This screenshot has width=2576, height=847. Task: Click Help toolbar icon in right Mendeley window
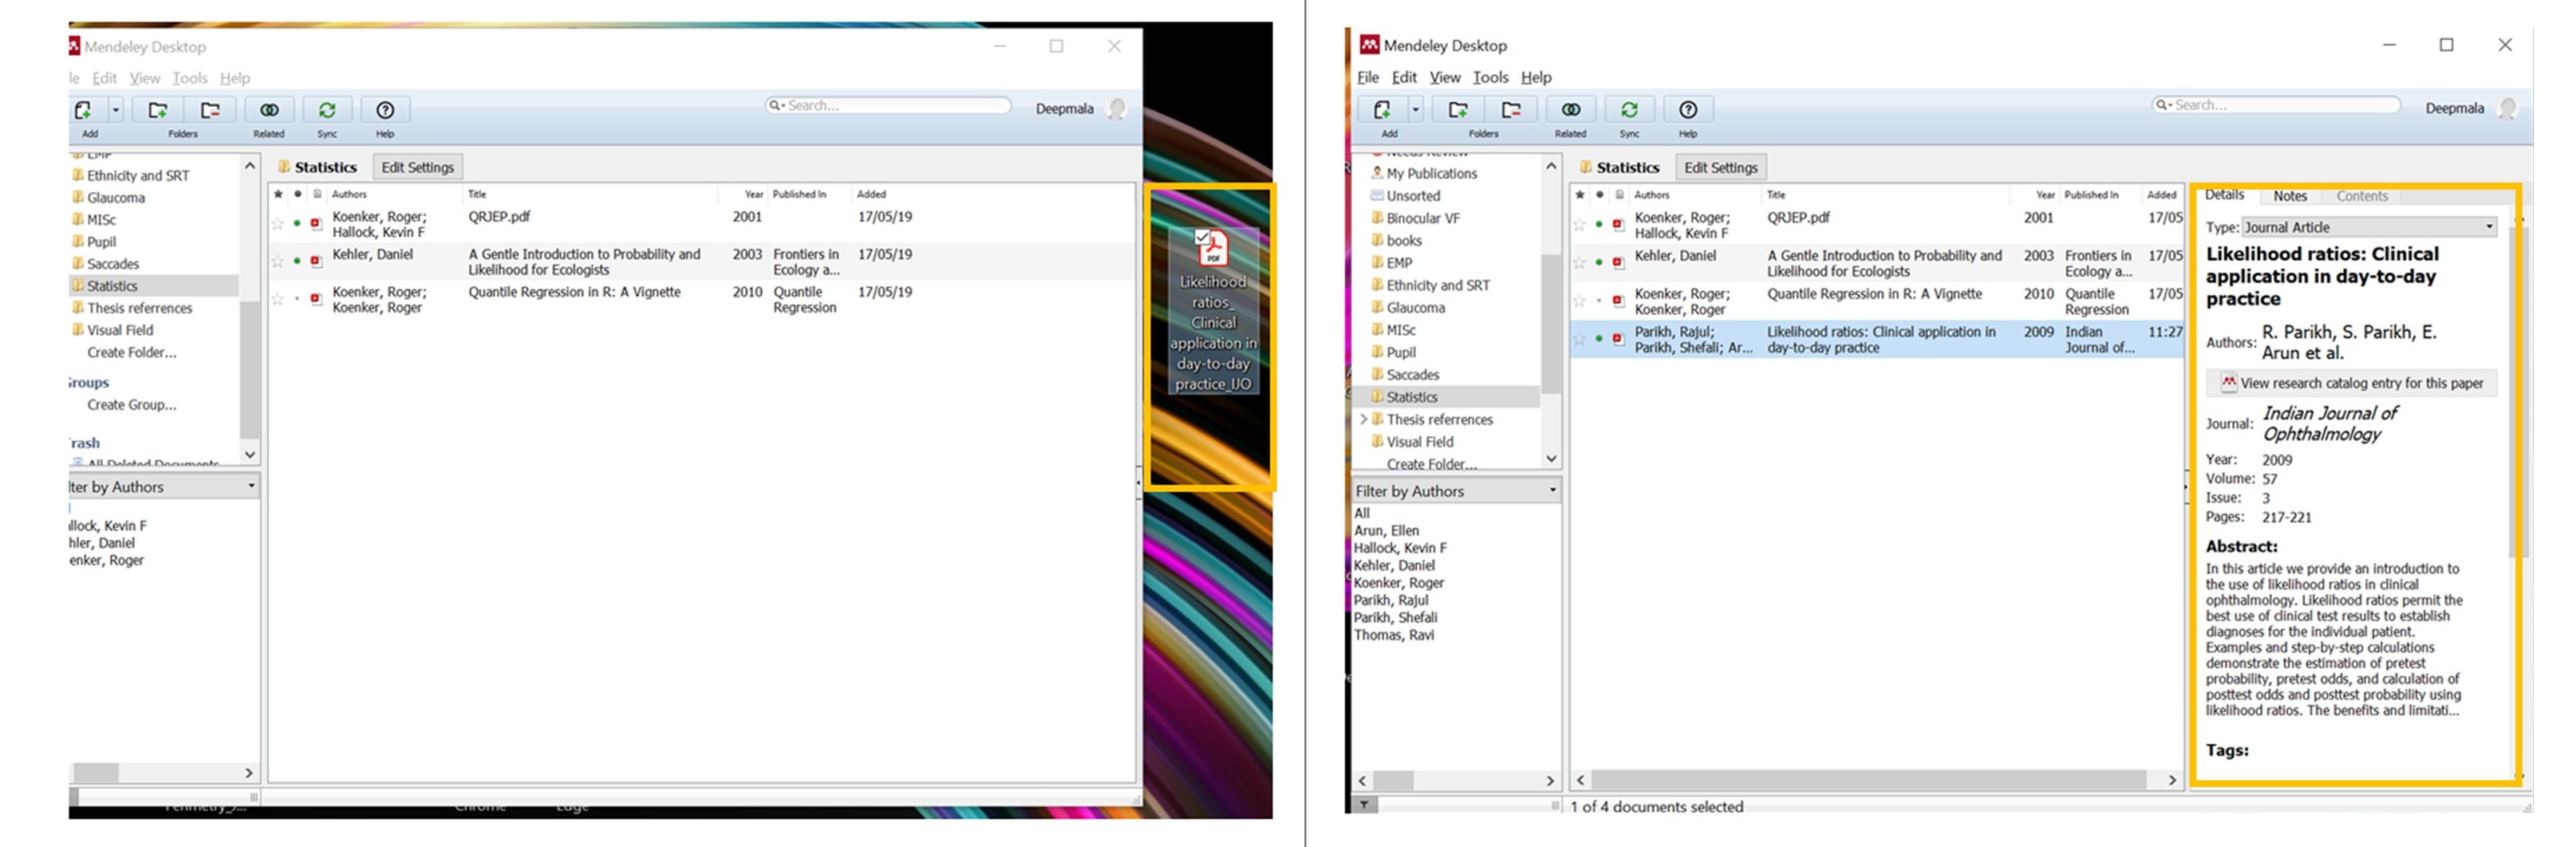tap(1688, 110)
